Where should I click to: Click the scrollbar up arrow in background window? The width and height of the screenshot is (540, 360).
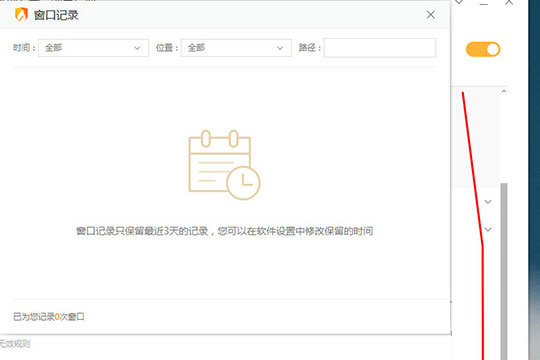click(x=504, y=91)
